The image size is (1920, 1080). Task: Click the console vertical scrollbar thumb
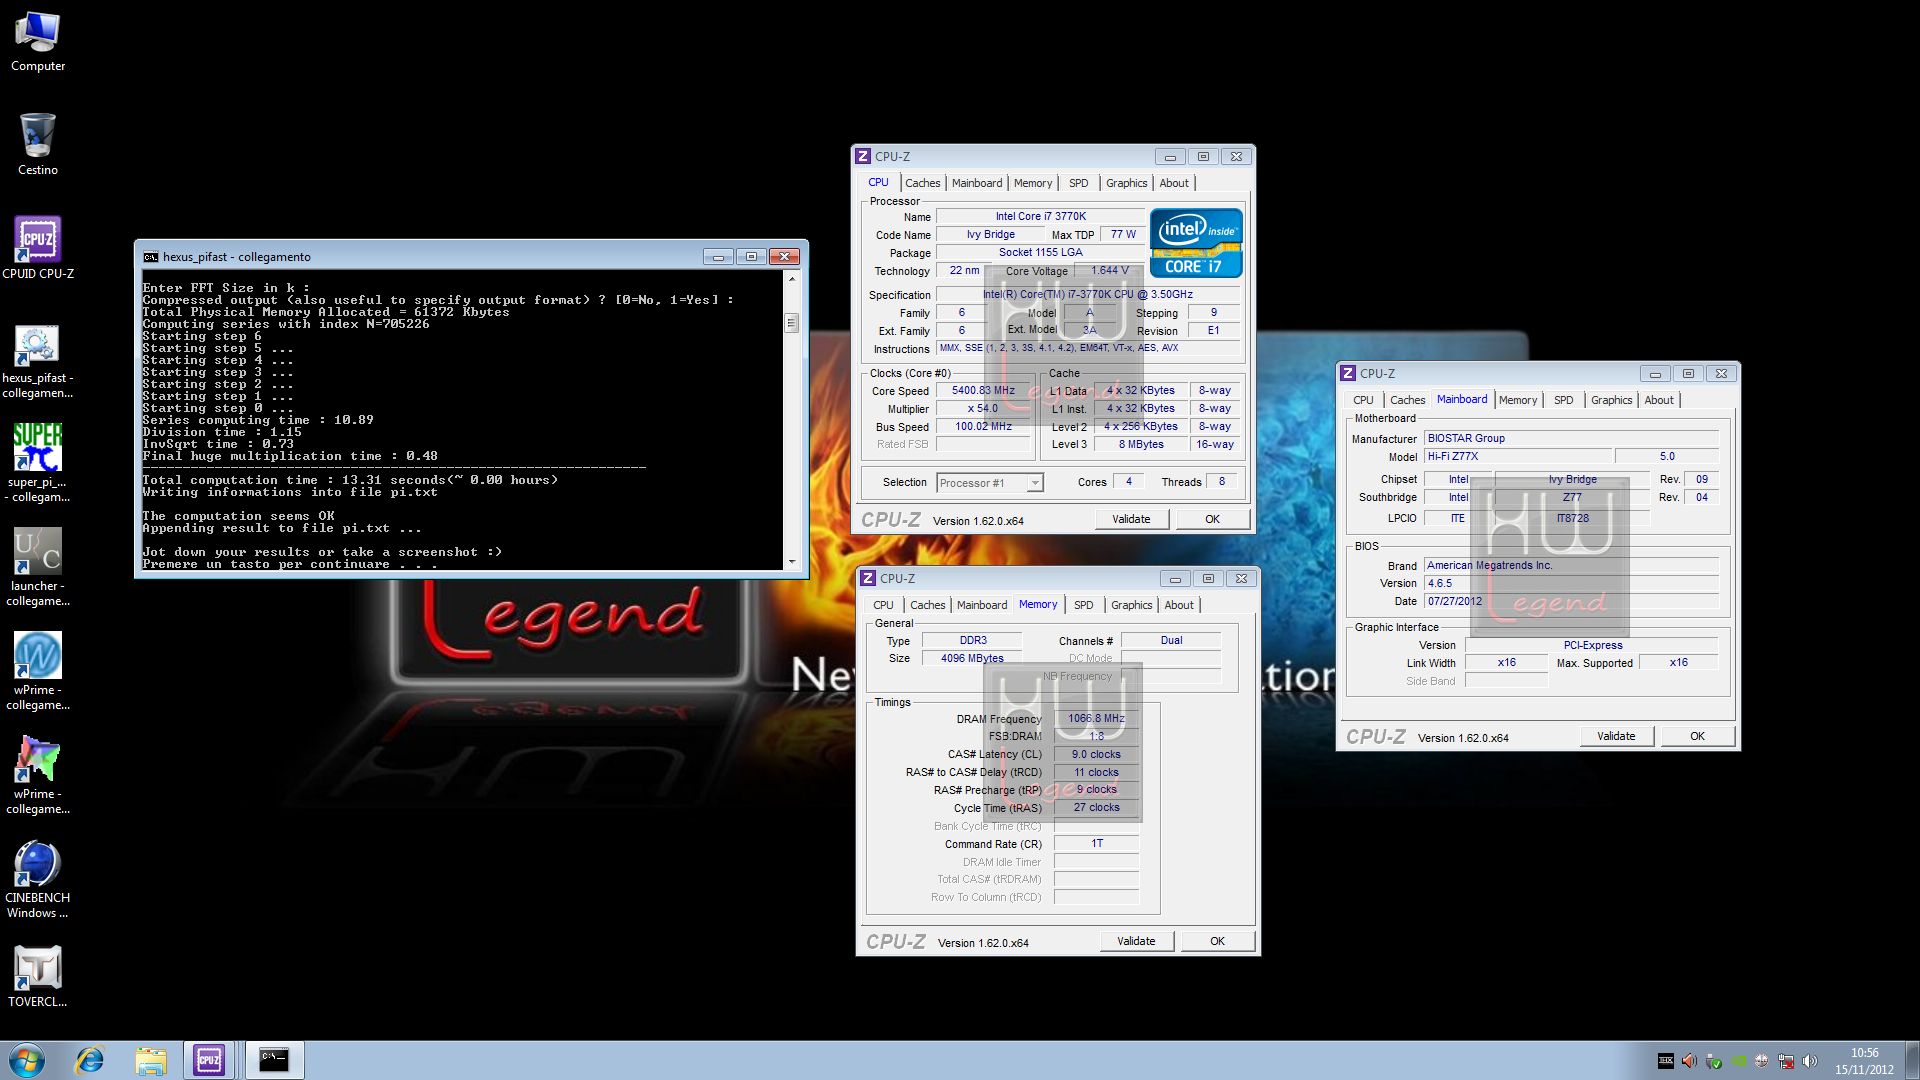click(x=792, y=322)
